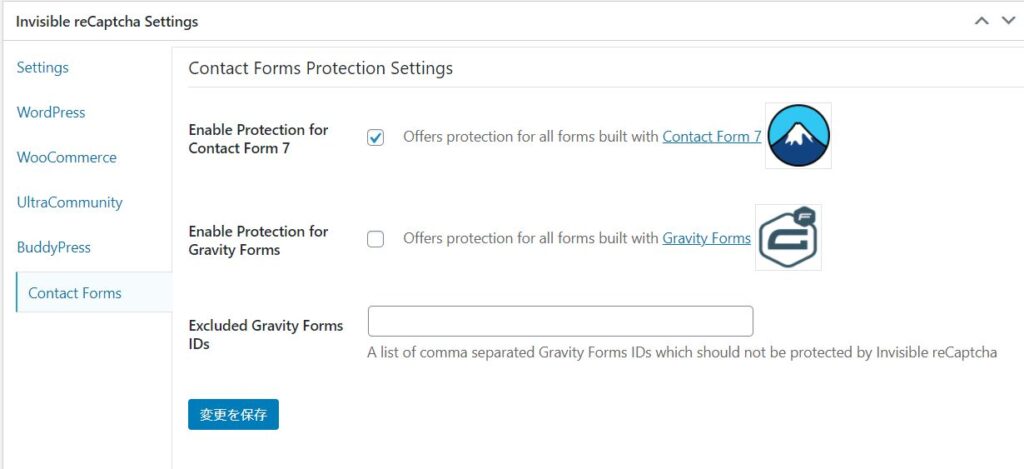Click the Invisible reCaptcha Settings panel title

click(107, 21)
